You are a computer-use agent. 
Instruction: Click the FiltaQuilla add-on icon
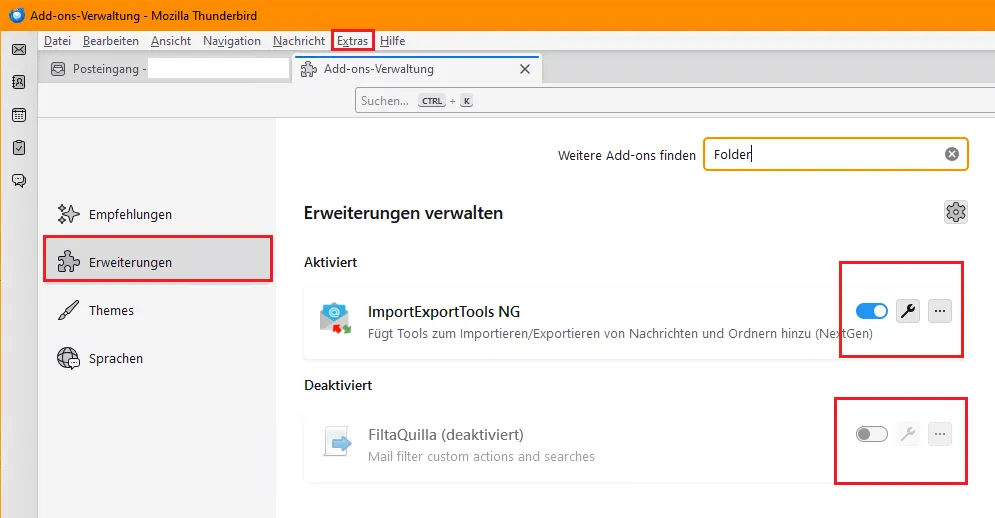pos(337,442)
